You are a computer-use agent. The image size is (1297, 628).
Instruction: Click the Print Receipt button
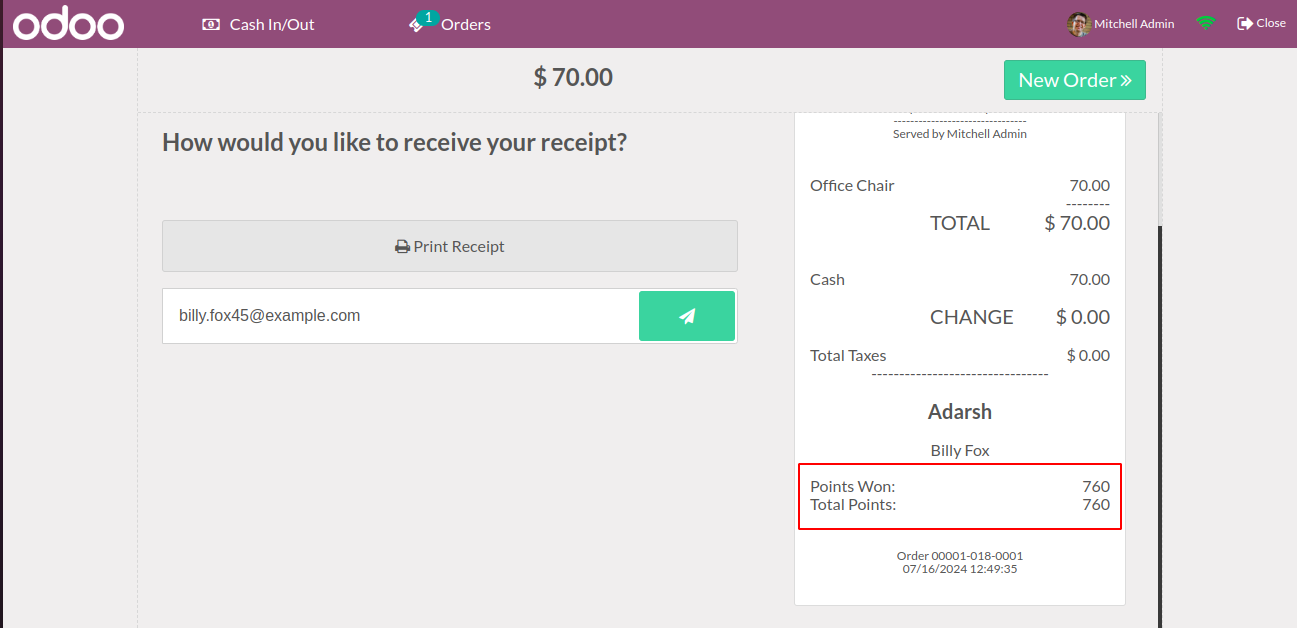450,246
